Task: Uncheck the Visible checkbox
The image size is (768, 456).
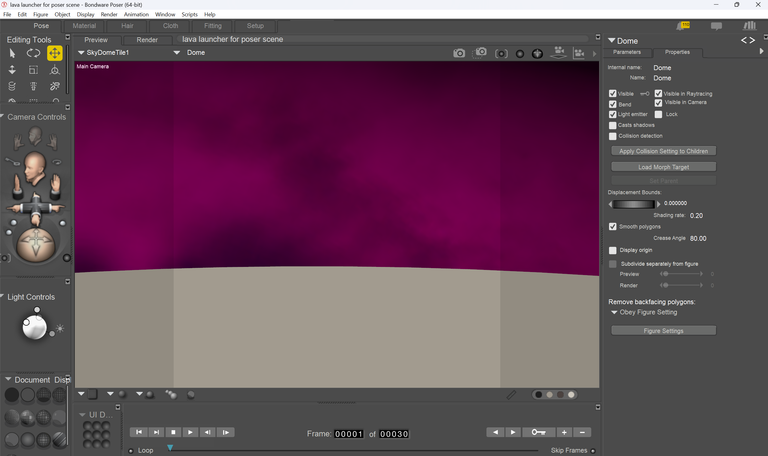Action: pyautogui.click(x=612, y=93)
